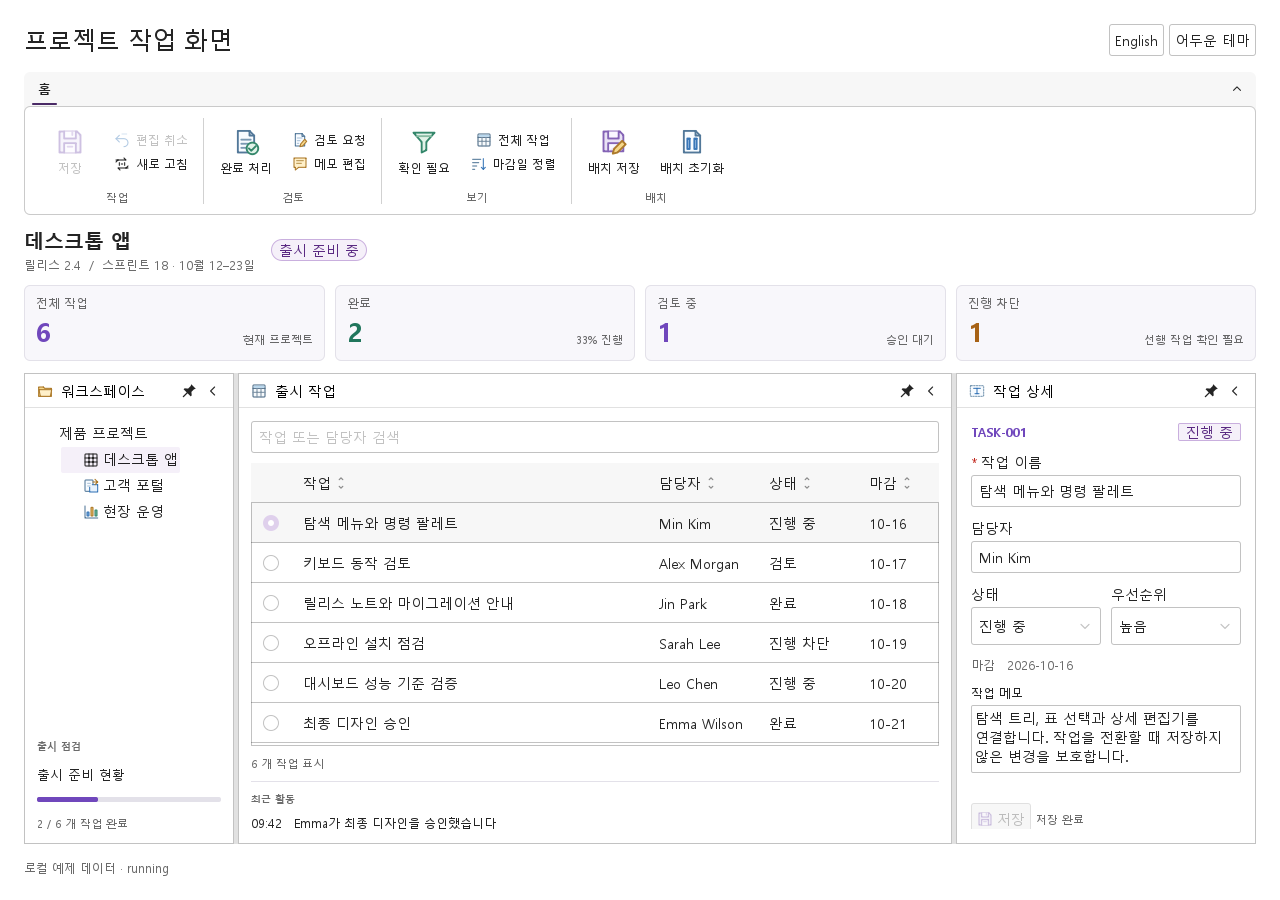Viewport: 1280px width, 900px height.
Task: Switch language to English
Action: [1136, 40]
